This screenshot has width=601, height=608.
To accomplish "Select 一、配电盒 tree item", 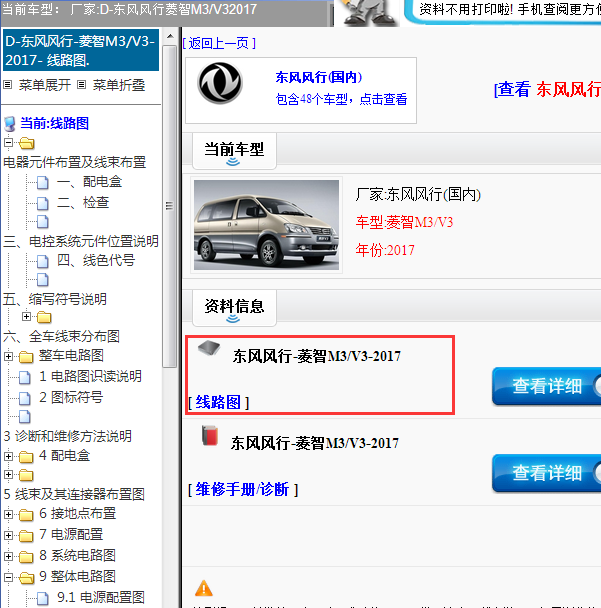I will [90, 181].
